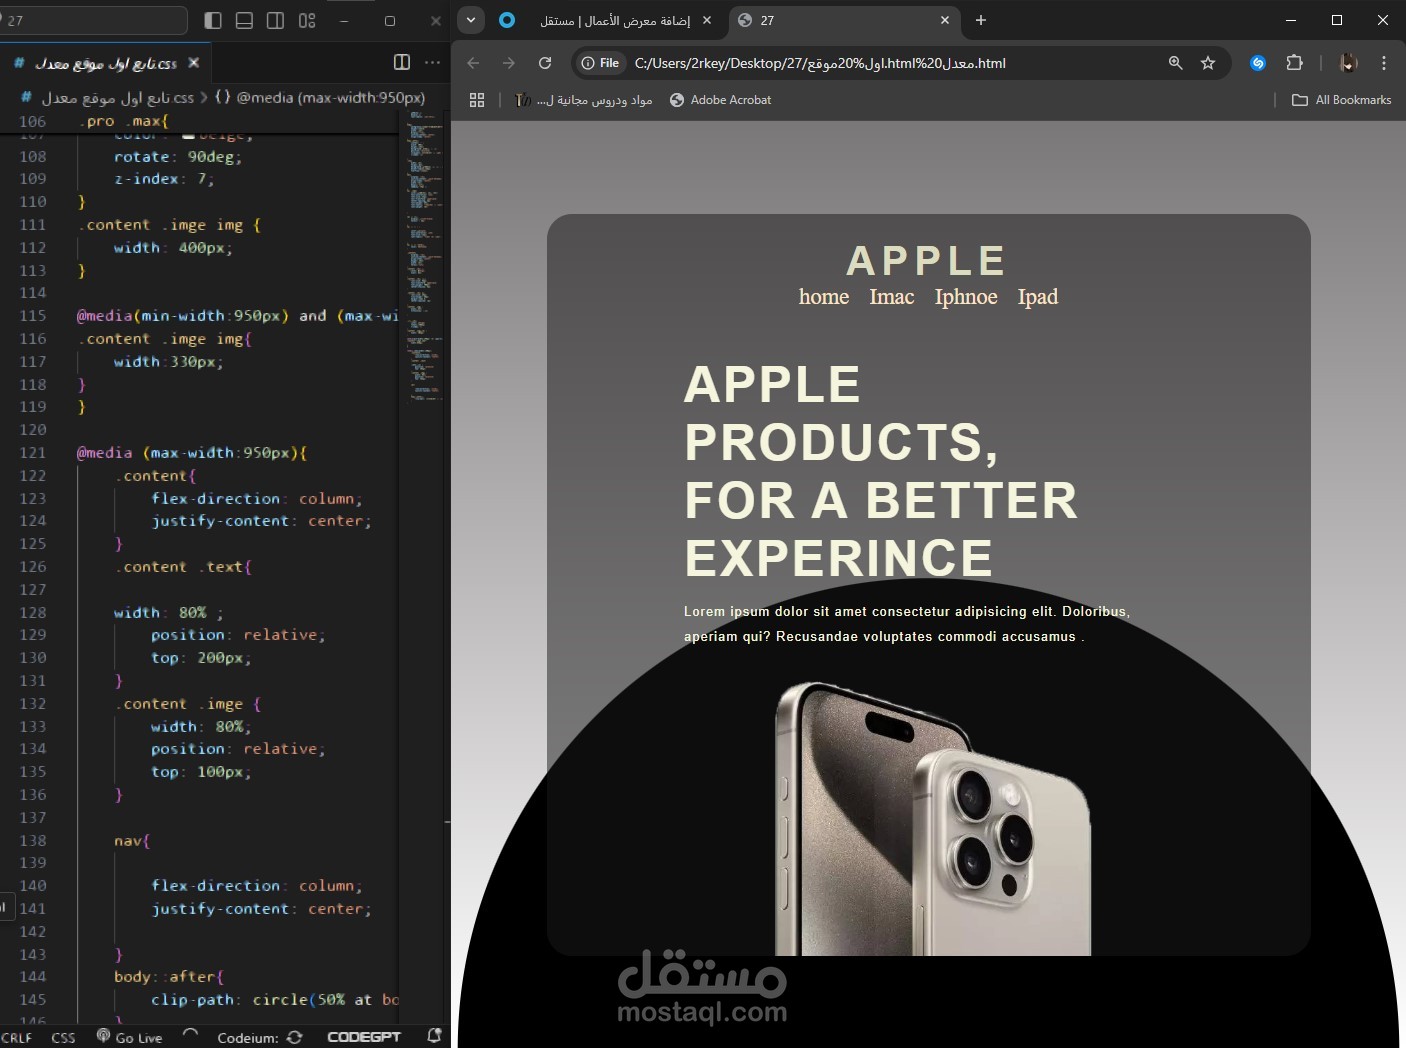Click the 'nav{' selector on line 138
This screenshot has height=1048, width=1406.
[132, 840]
